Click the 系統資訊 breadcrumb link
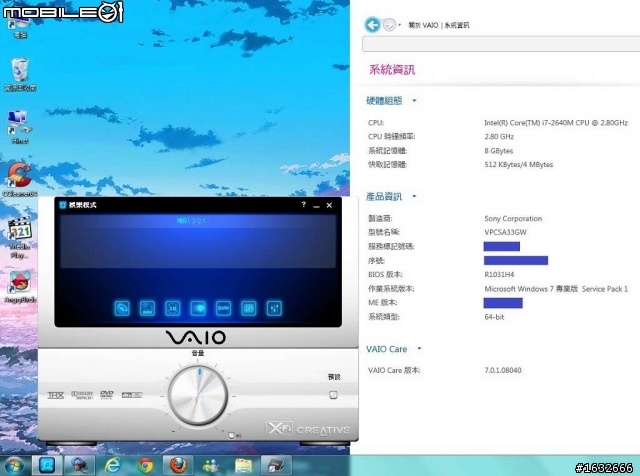The height and width of the screenshot is (476, 640). tap(457, 25)
